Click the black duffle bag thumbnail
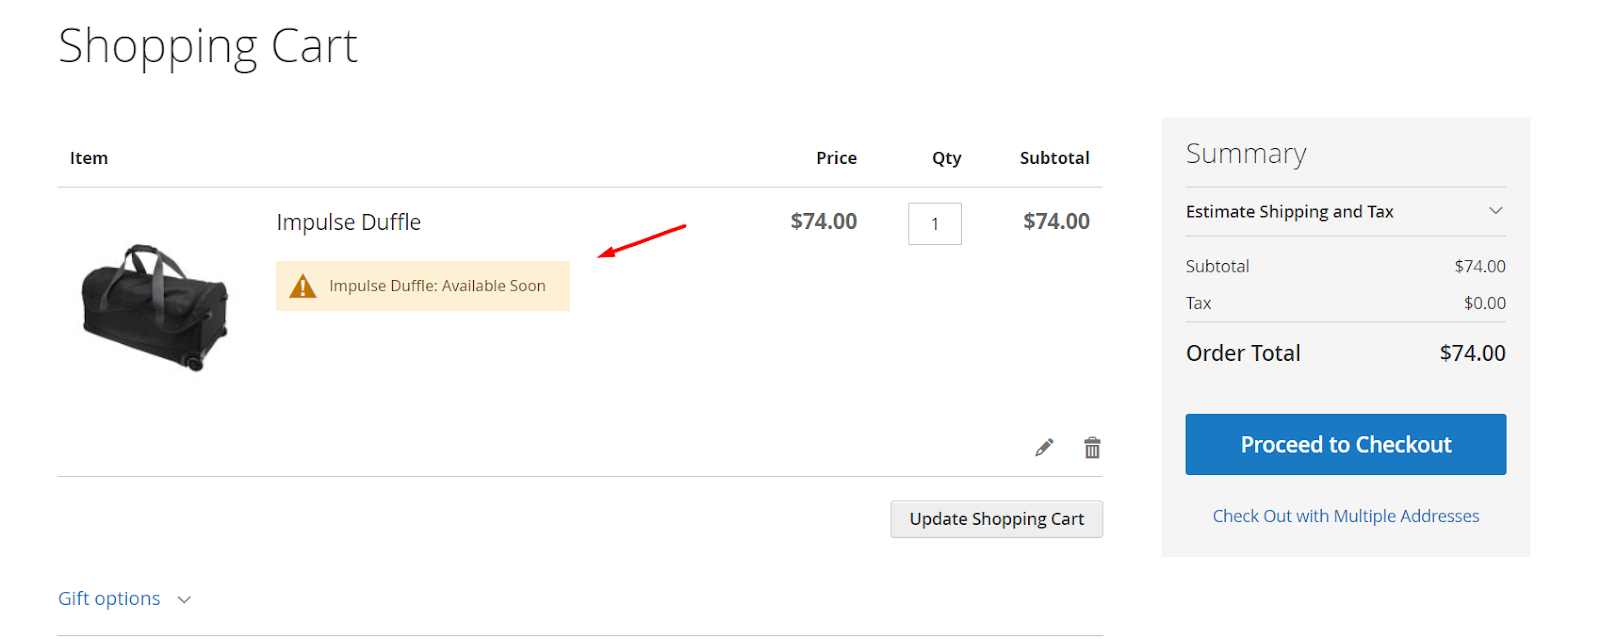This screenshot has width=1600, height=639. [x=155, y=306]
